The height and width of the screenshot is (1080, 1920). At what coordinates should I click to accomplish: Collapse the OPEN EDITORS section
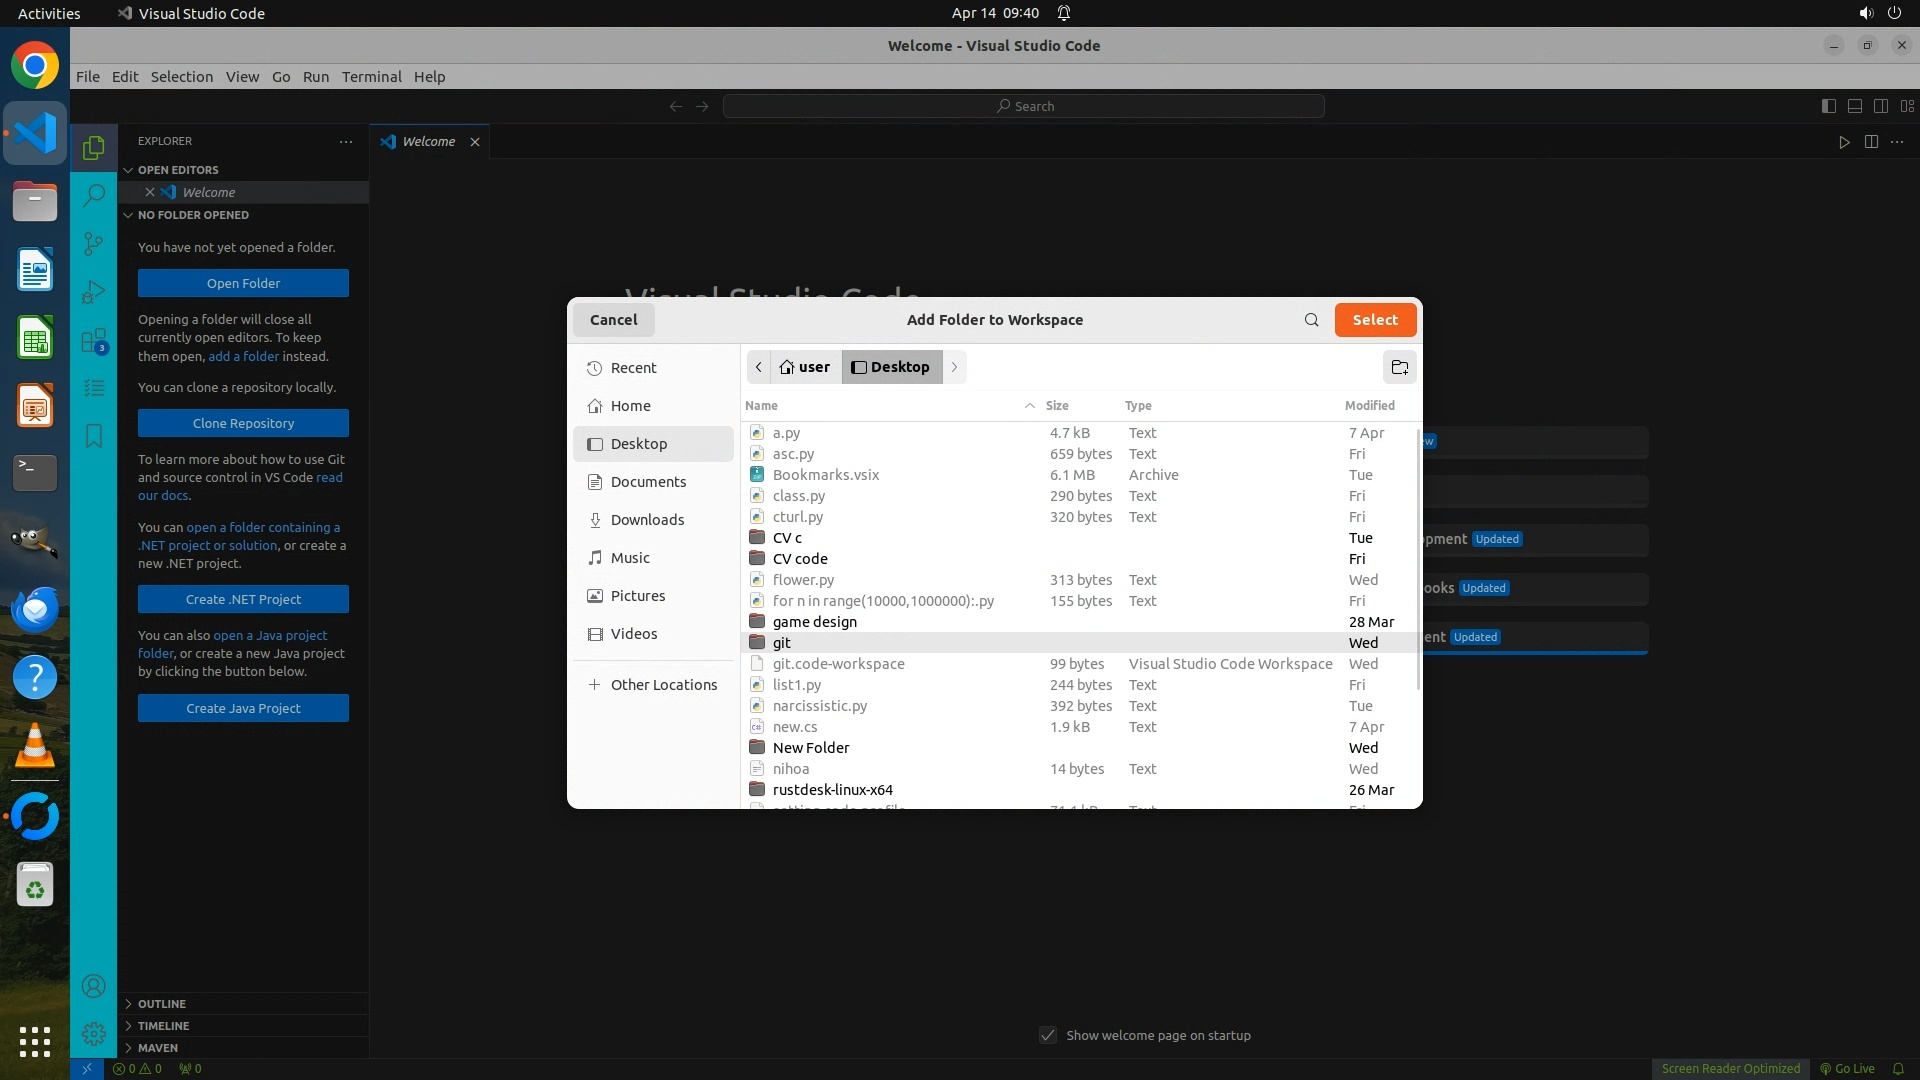coord(178,170)
